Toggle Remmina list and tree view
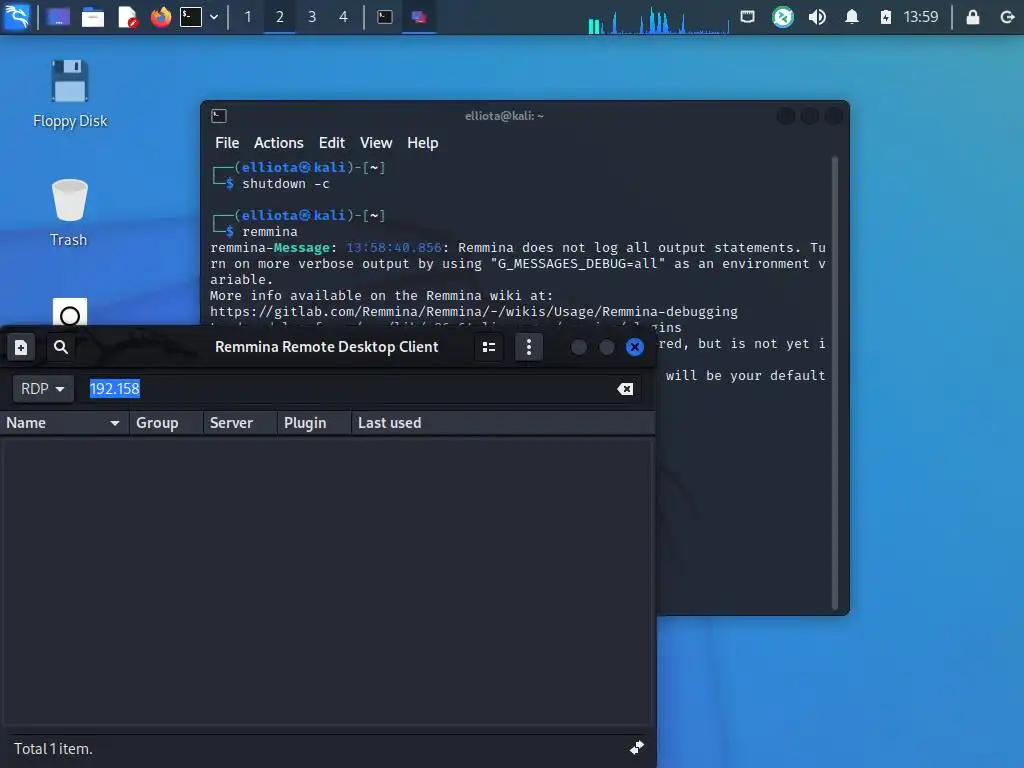Screen dimensions: 1024x768 (488, 347)
